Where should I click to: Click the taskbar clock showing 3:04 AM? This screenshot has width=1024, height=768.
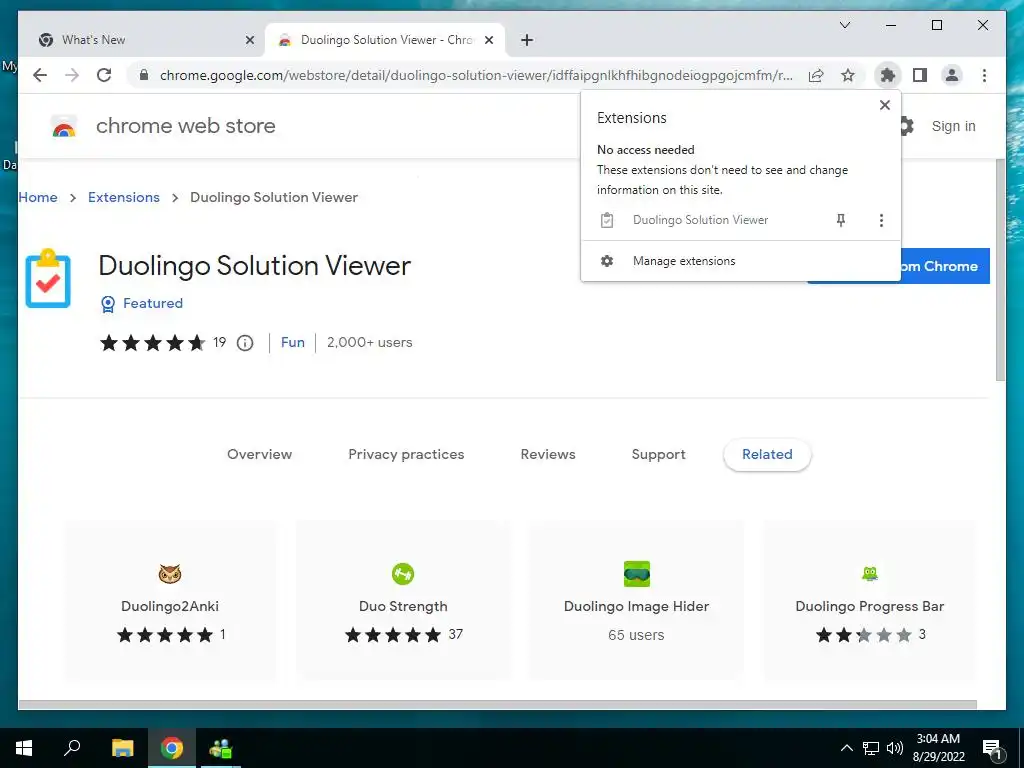click(938, 748)
